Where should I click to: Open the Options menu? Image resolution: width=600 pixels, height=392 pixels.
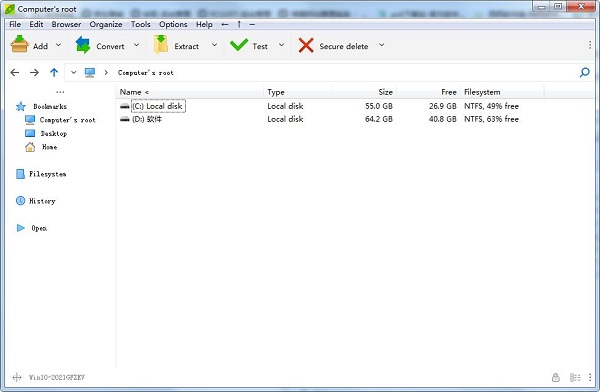click(173, 24)
